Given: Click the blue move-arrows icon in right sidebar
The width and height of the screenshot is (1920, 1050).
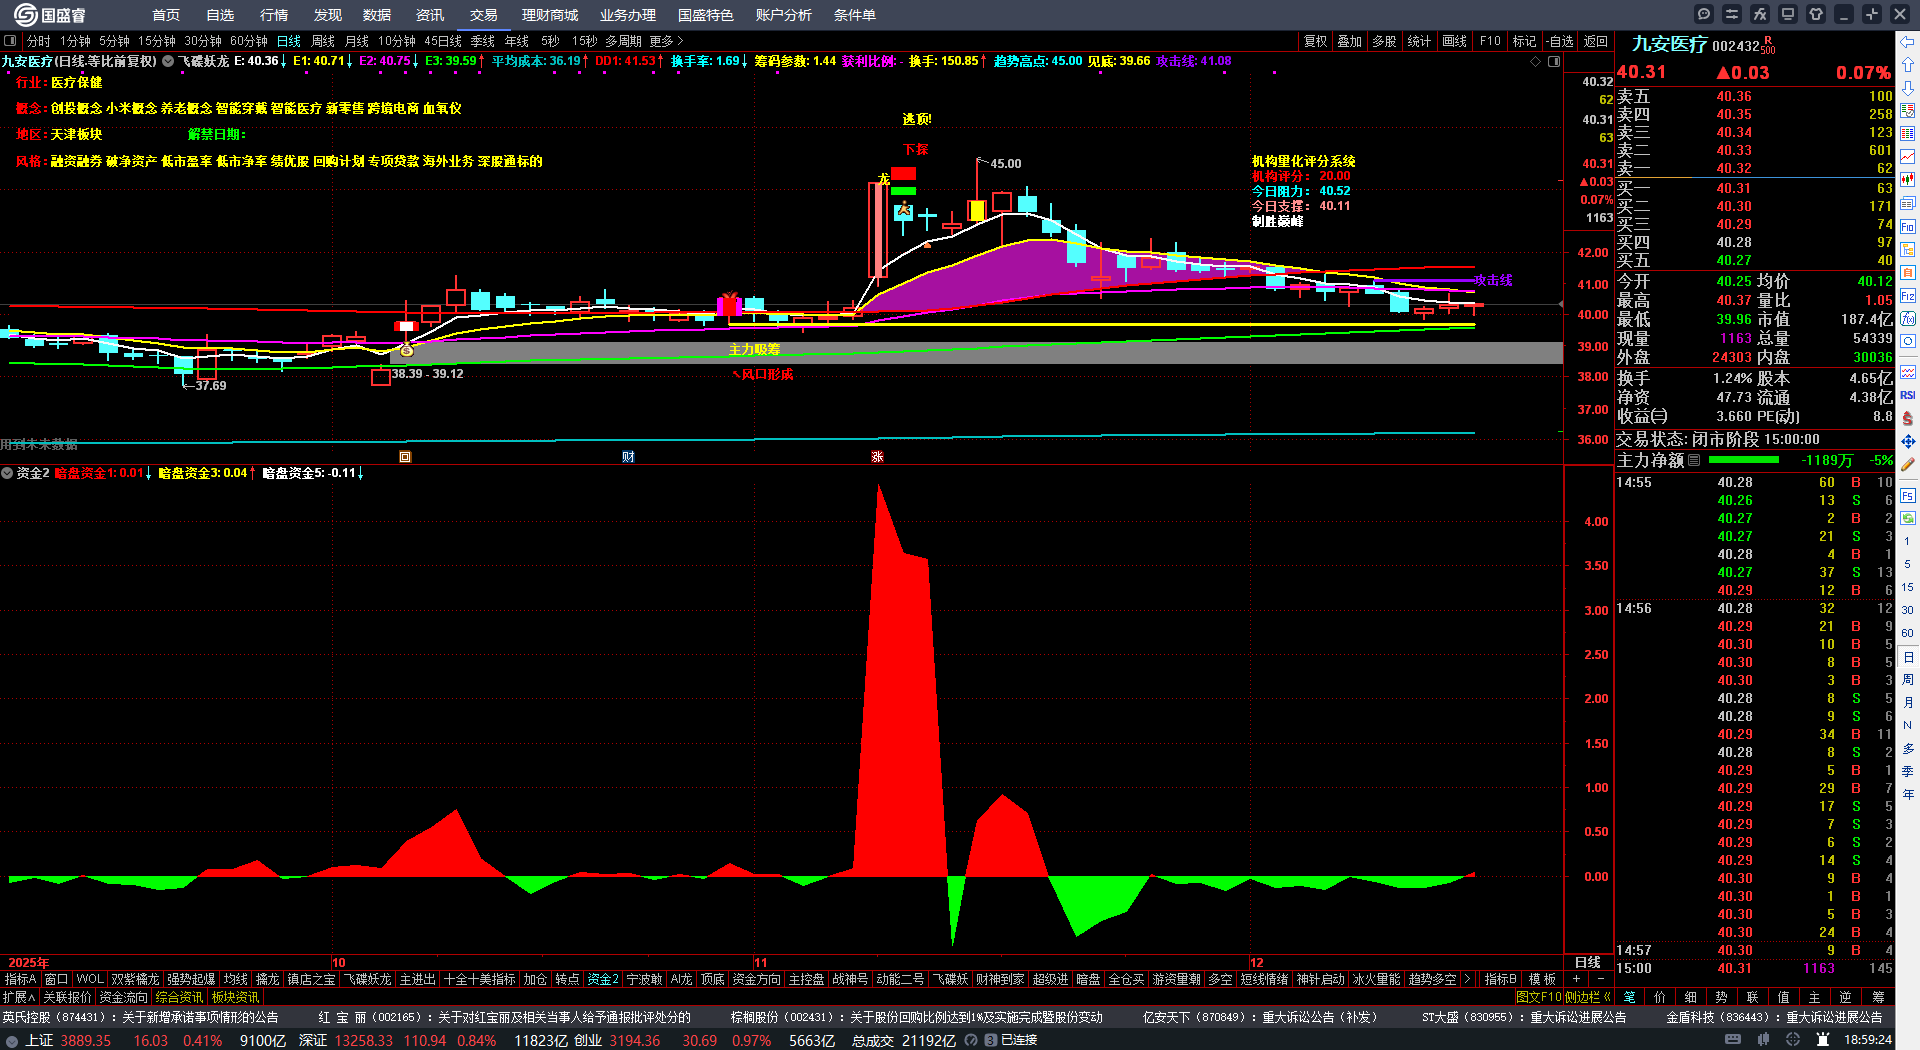Looking at the screenshot, I should [1908, 441].
